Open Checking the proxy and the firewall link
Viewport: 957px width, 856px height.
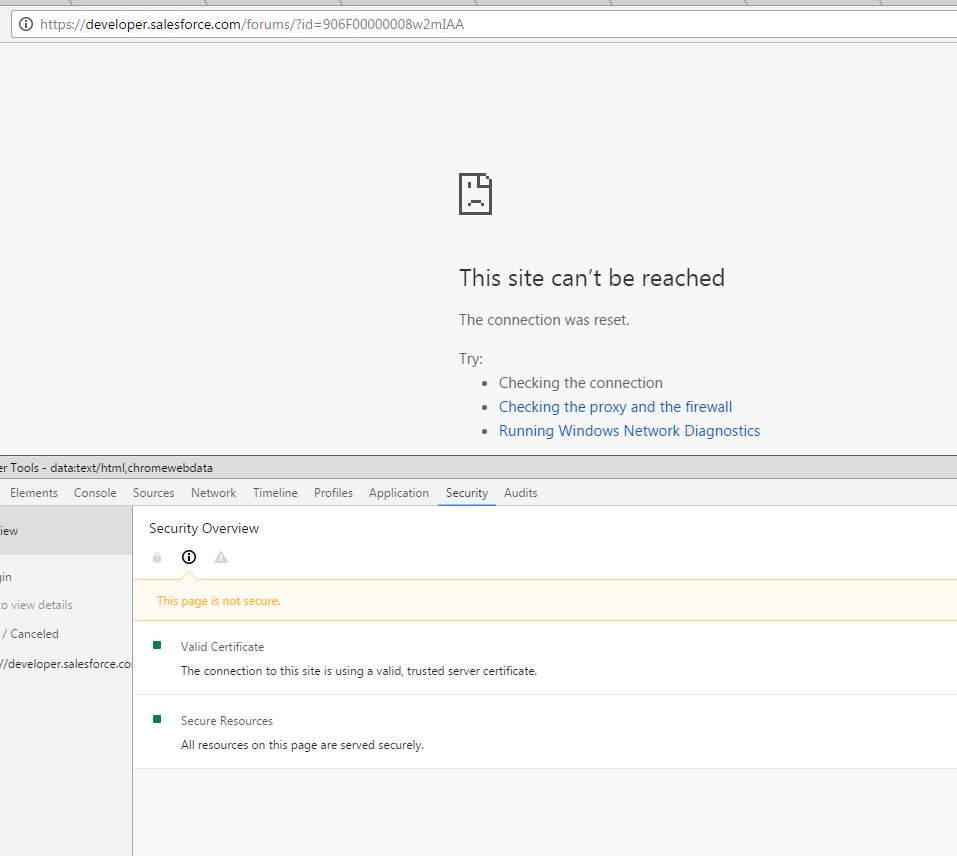tap(615, 407)
